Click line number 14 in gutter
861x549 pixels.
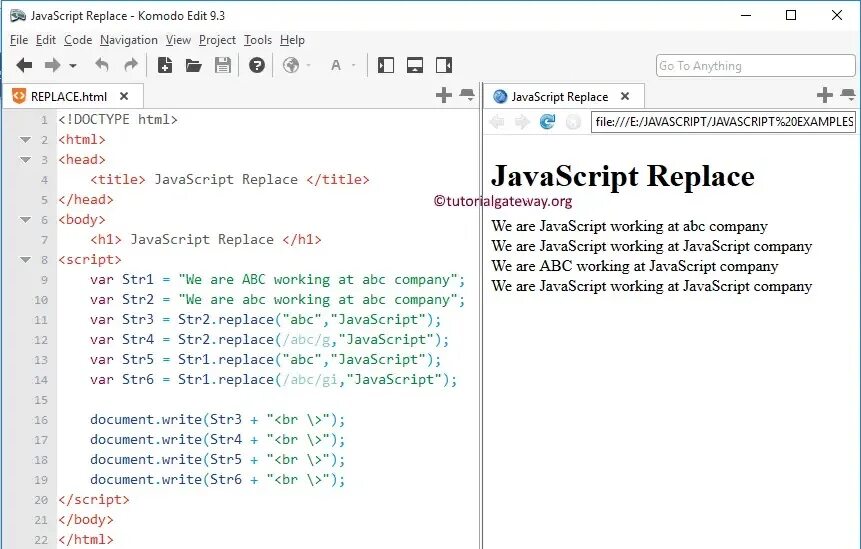(x=41, y=380)
